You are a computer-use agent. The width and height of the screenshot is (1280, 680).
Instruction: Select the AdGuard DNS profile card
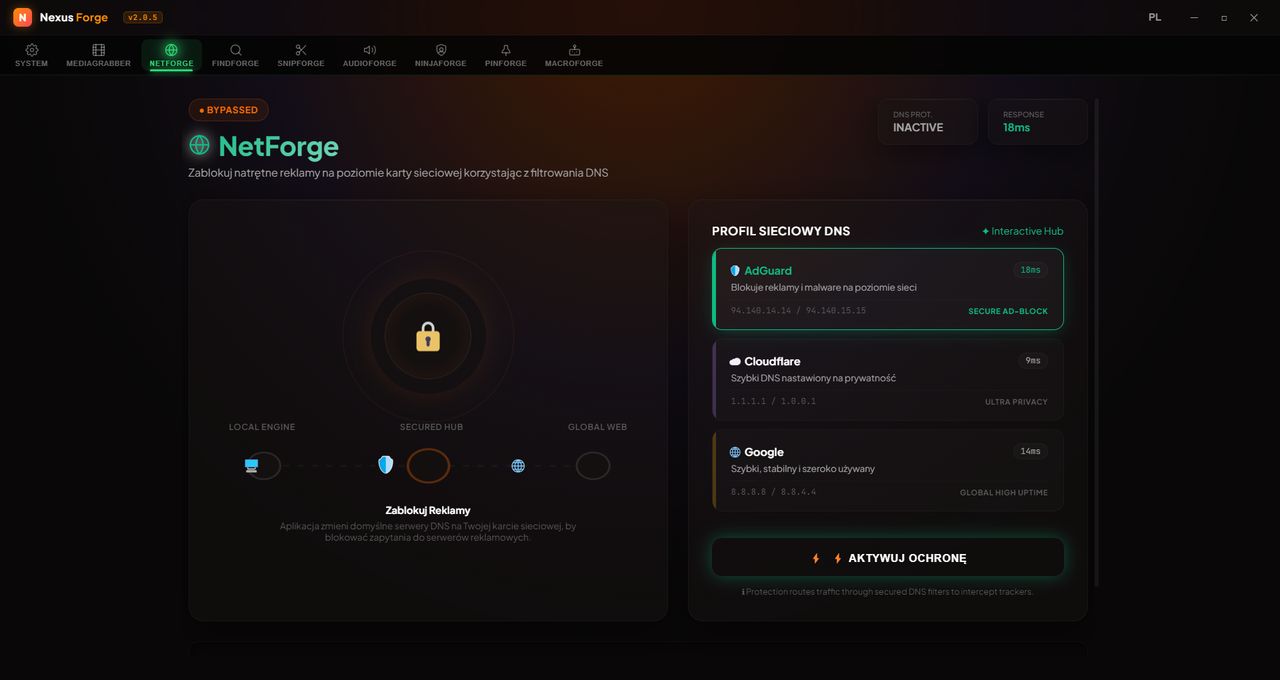(x=888, y=289)
